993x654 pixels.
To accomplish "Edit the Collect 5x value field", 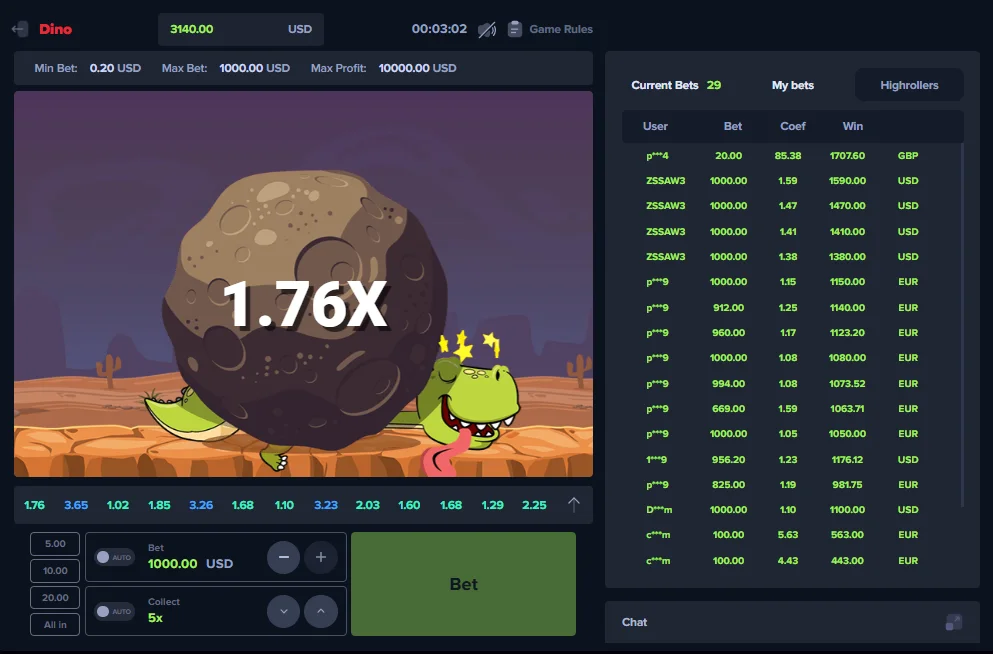I will pos(155,618).
